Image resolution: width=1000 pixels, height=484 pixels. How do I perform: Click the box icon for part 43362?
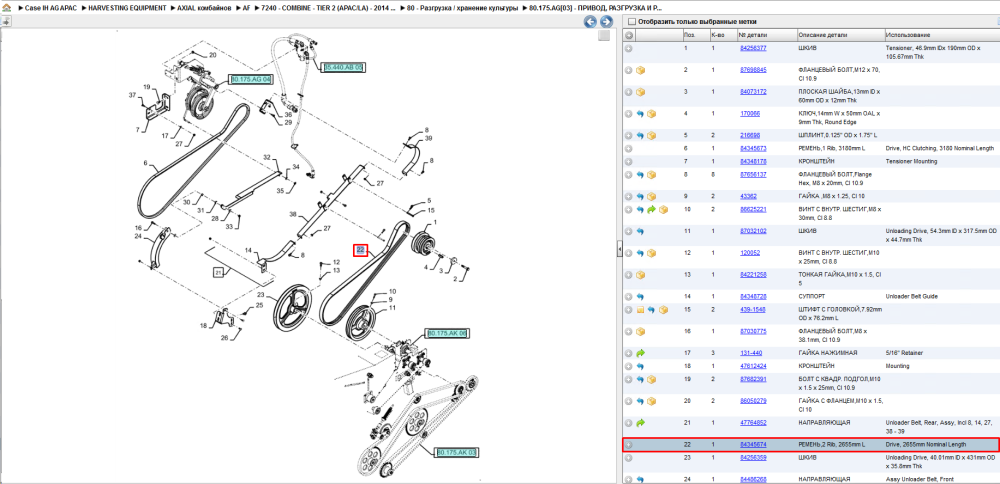click(651, 196)
